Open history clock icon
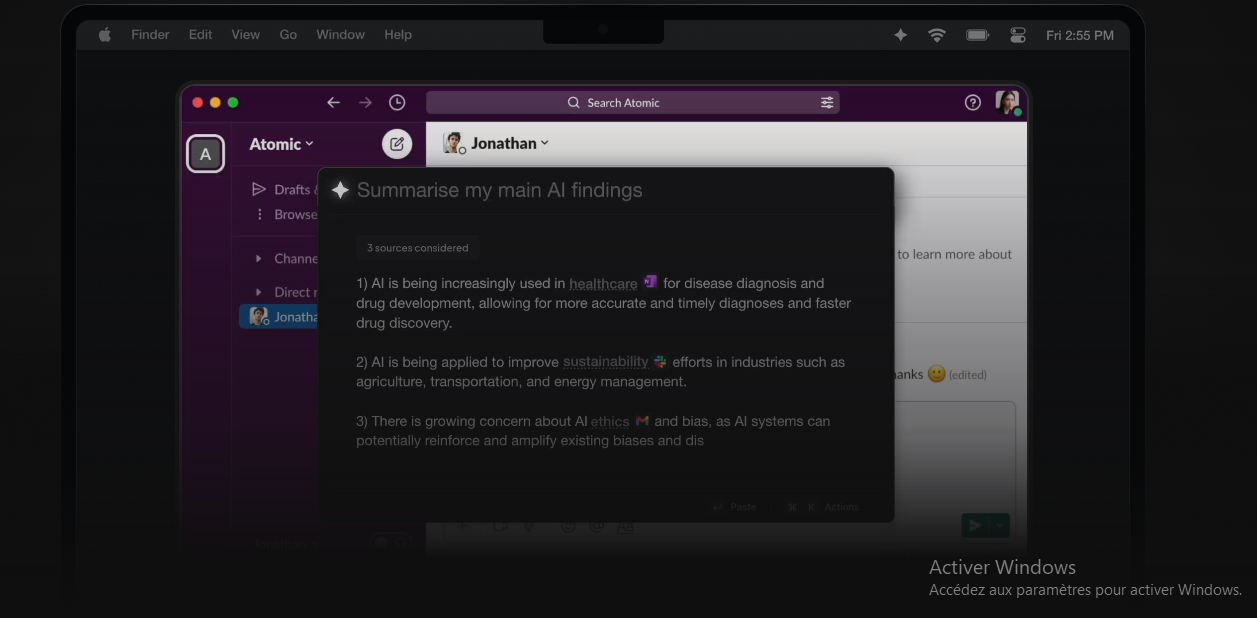Viewport: 1257px width, 618px height. coord(397,102)
